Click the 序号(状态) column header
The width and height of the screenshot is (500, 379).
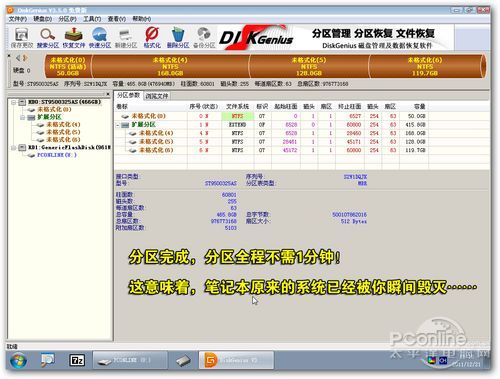[x=203, y=107]
